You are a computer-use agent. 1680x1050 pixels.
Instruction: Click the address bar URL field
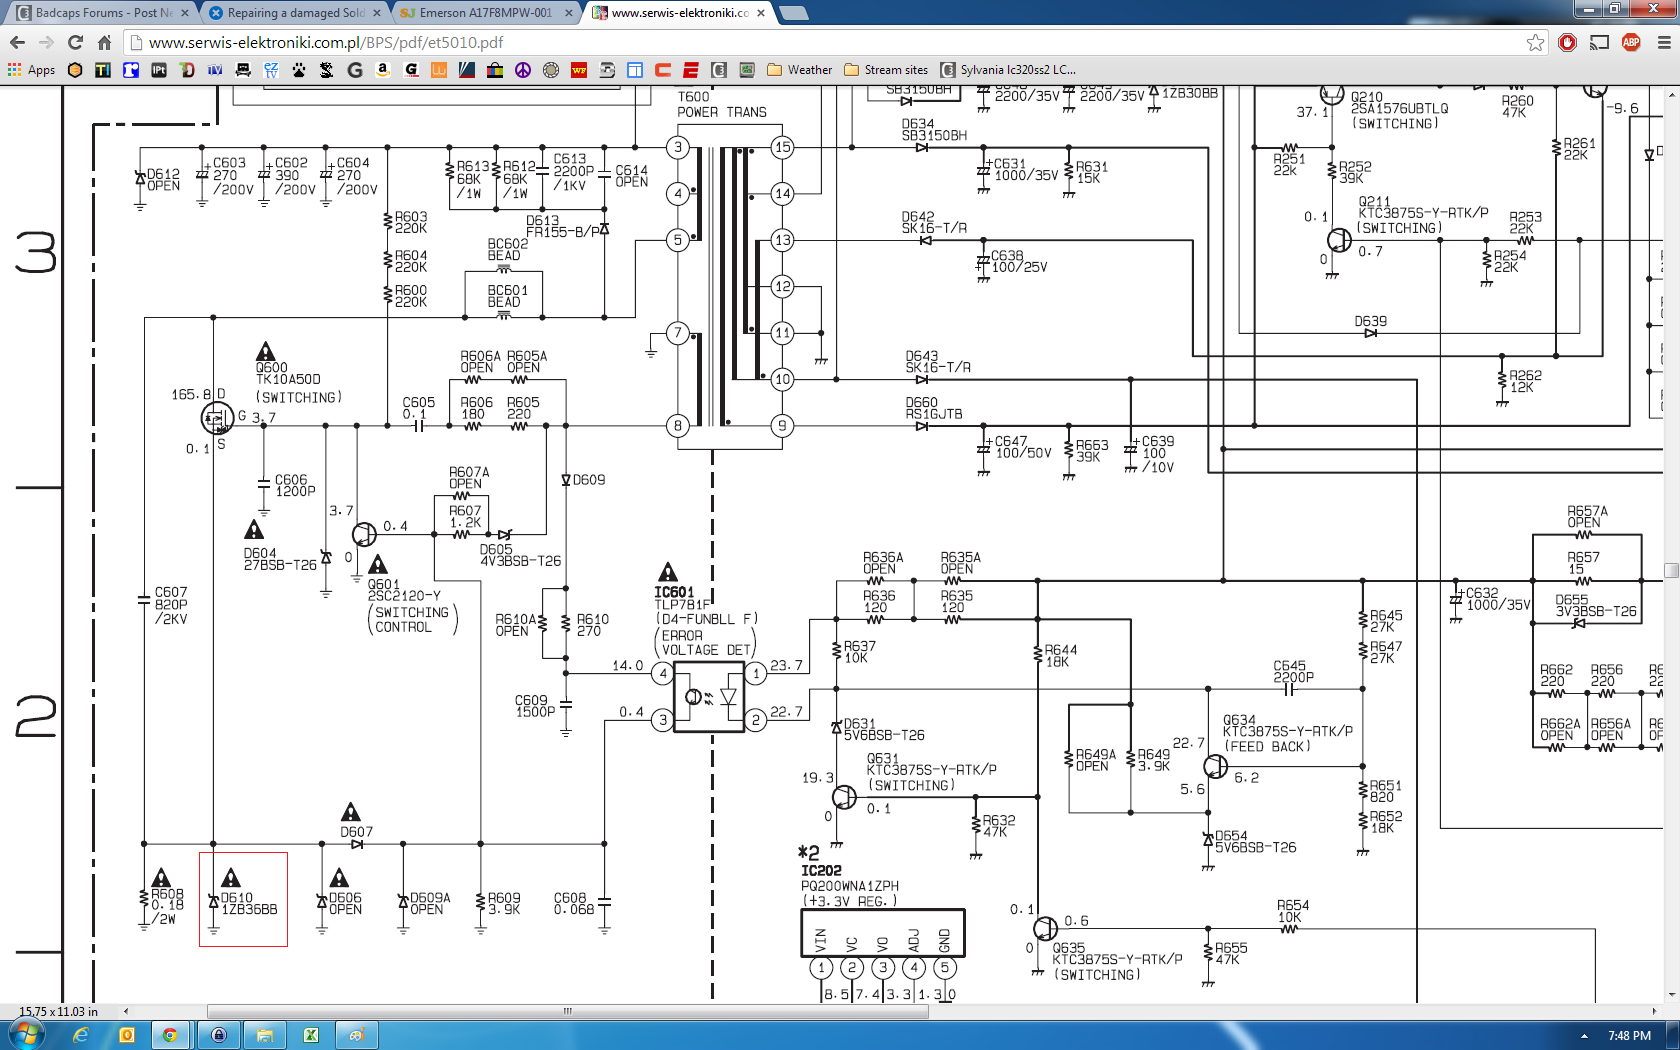pyautogui.click(x=800, y=42)
